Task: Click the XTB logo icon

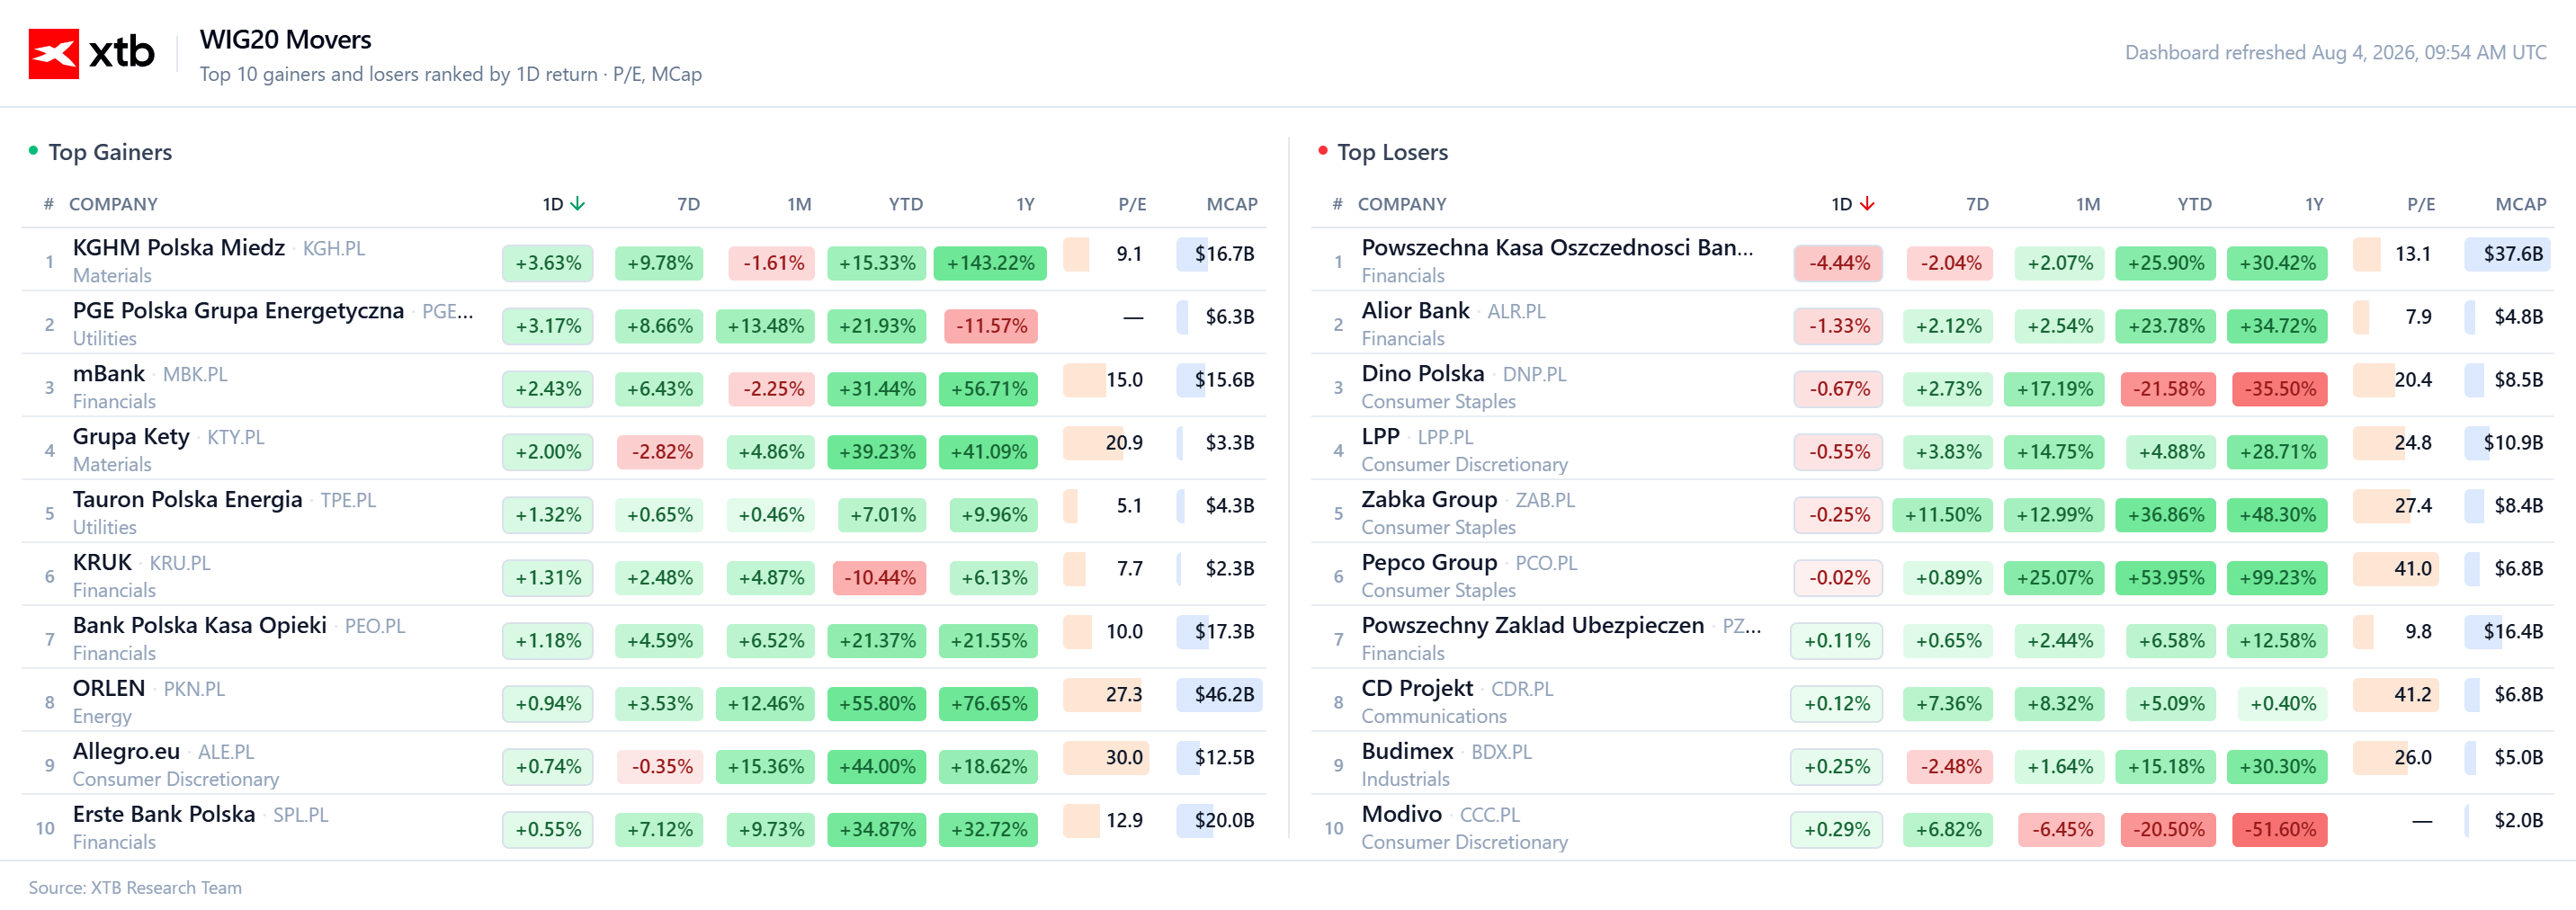Action: point(53,53)
